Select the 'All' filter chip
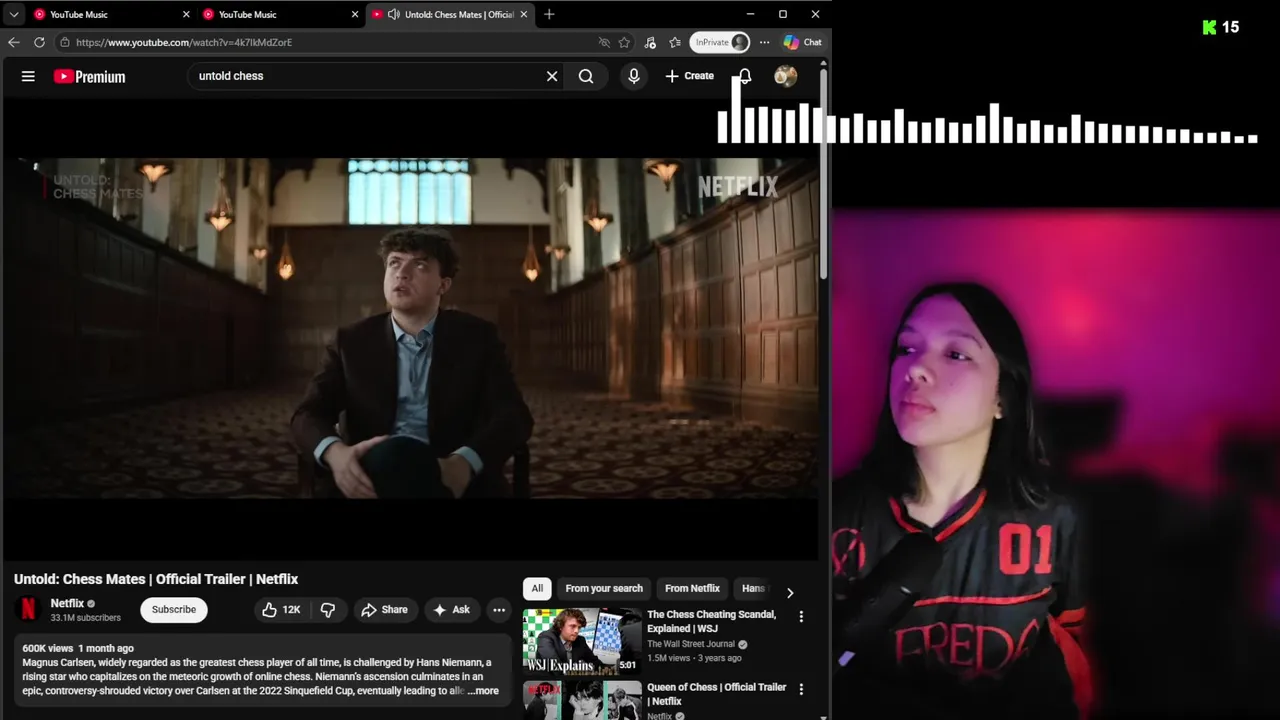 (x=537, y=588)
